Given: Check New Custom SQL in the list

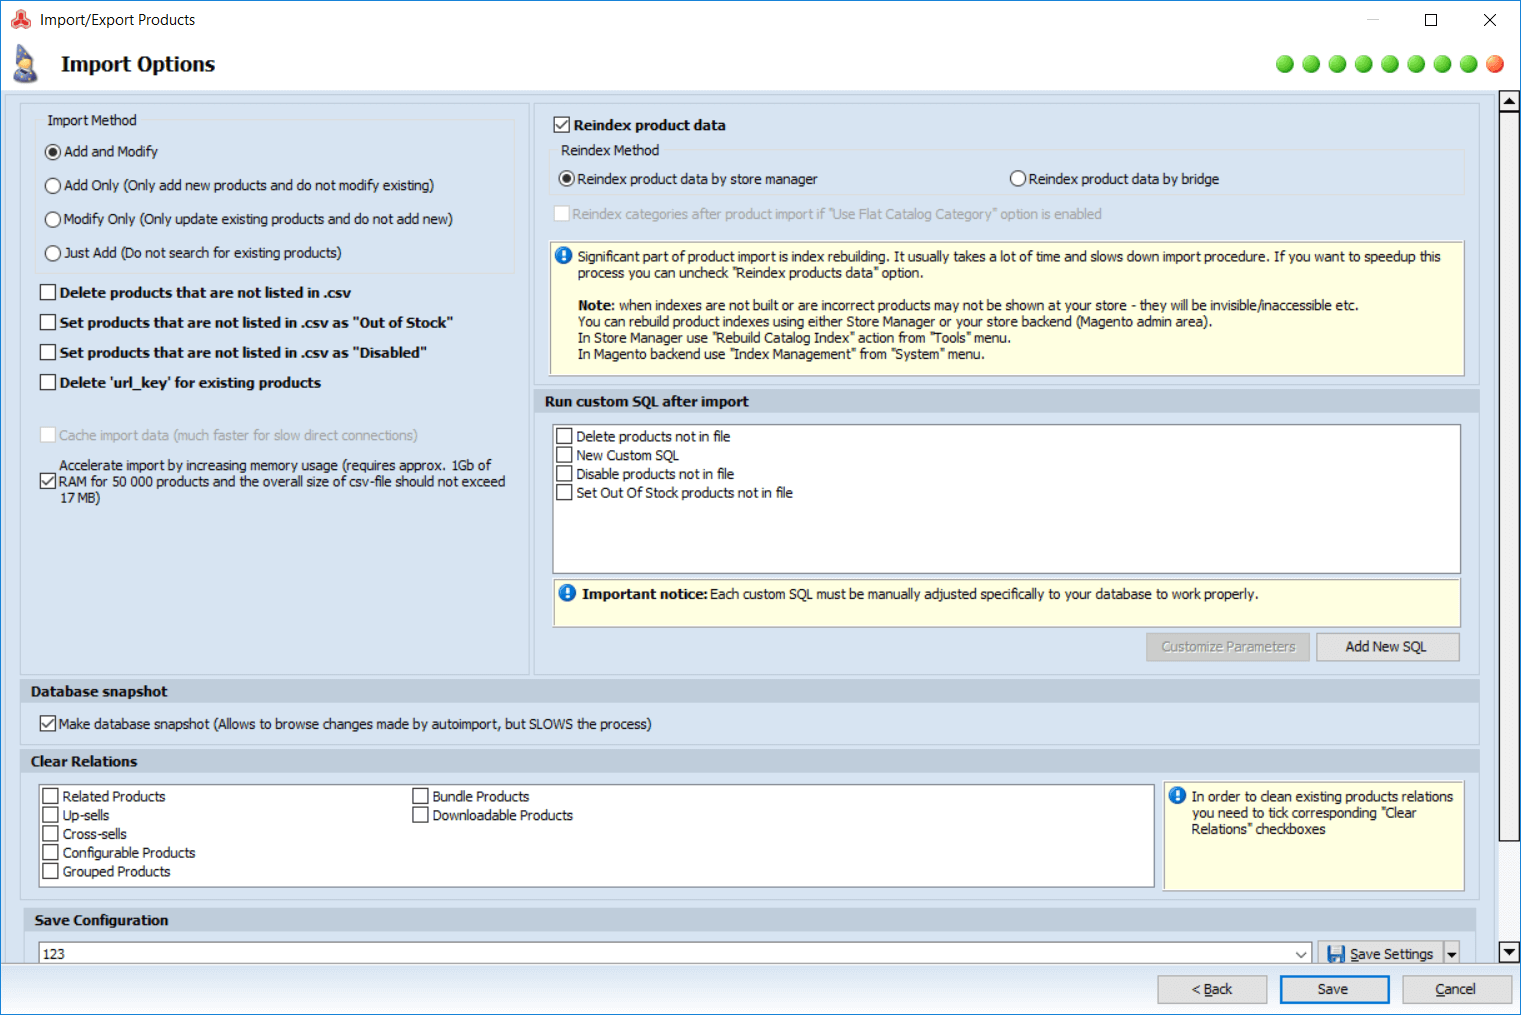Looking at the screenshot, I should (565, 455).
